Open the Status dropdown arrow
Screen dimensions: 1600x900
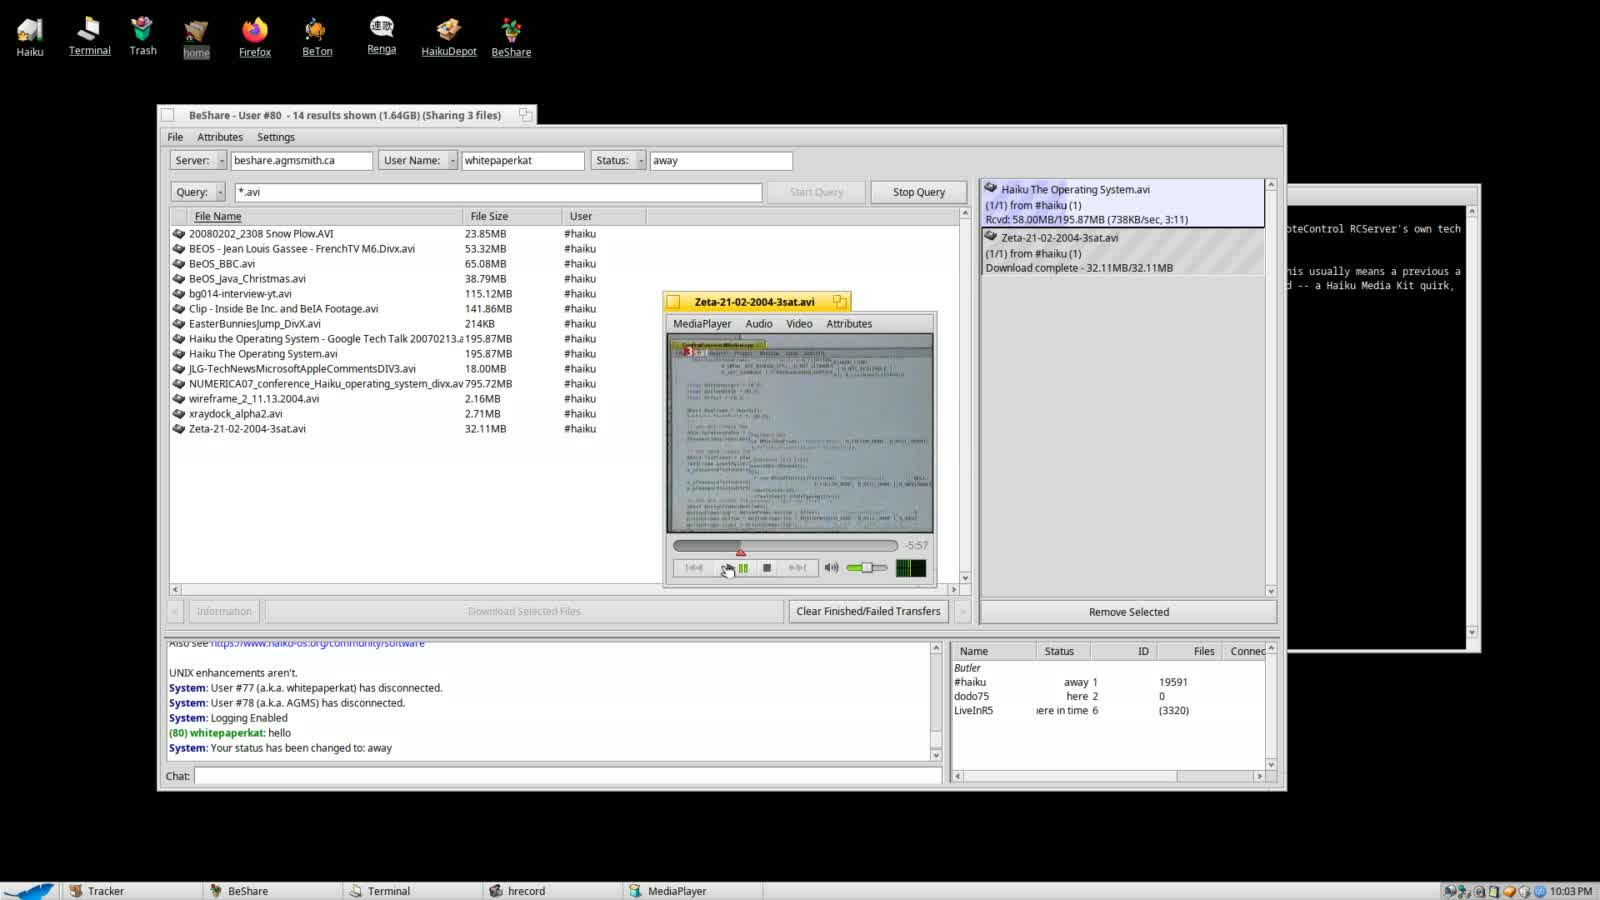point(641,161)
